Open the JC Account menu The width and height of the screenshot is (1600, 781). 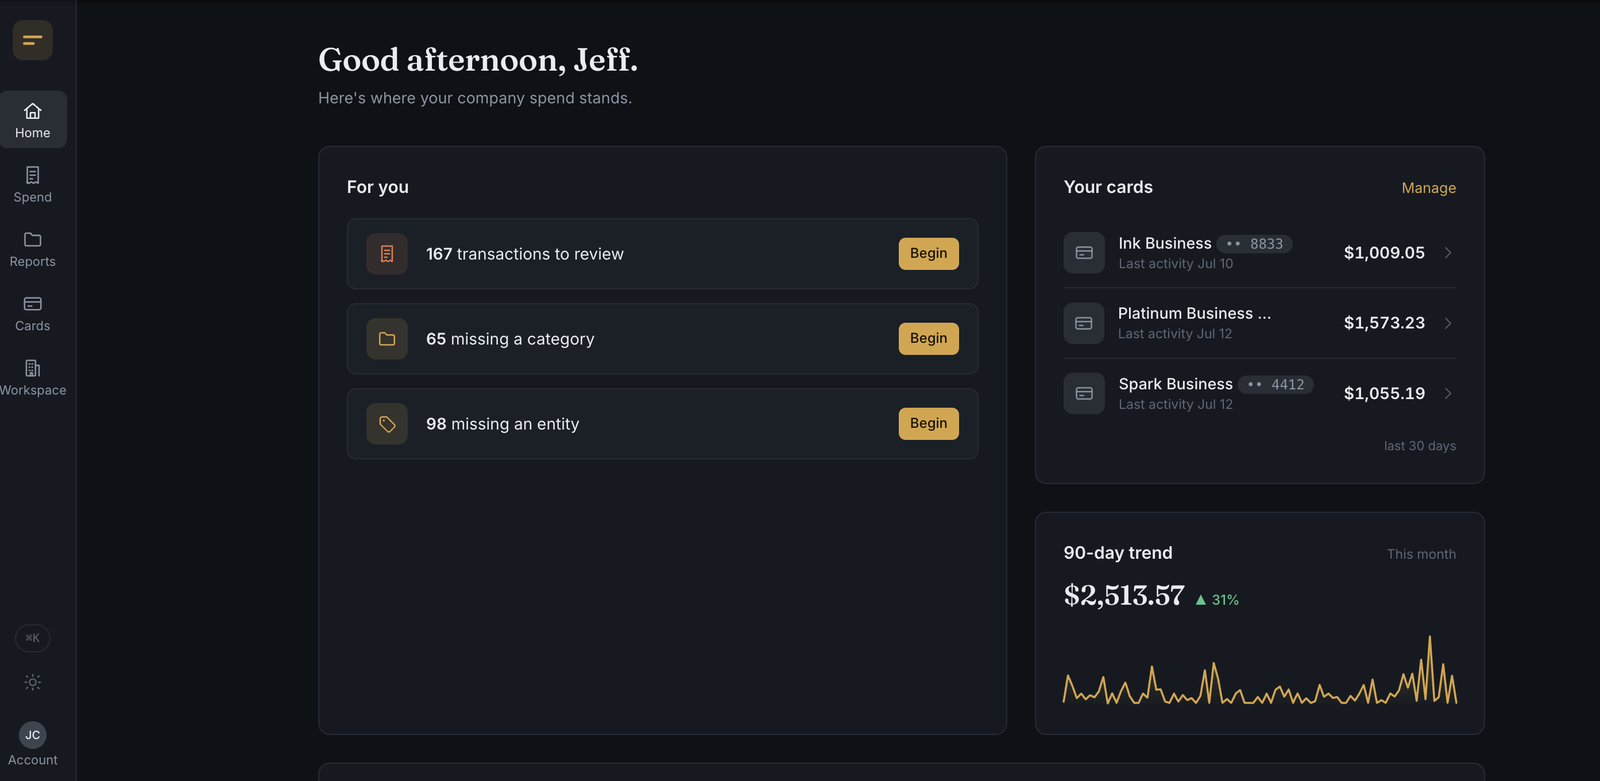point(33,745)
